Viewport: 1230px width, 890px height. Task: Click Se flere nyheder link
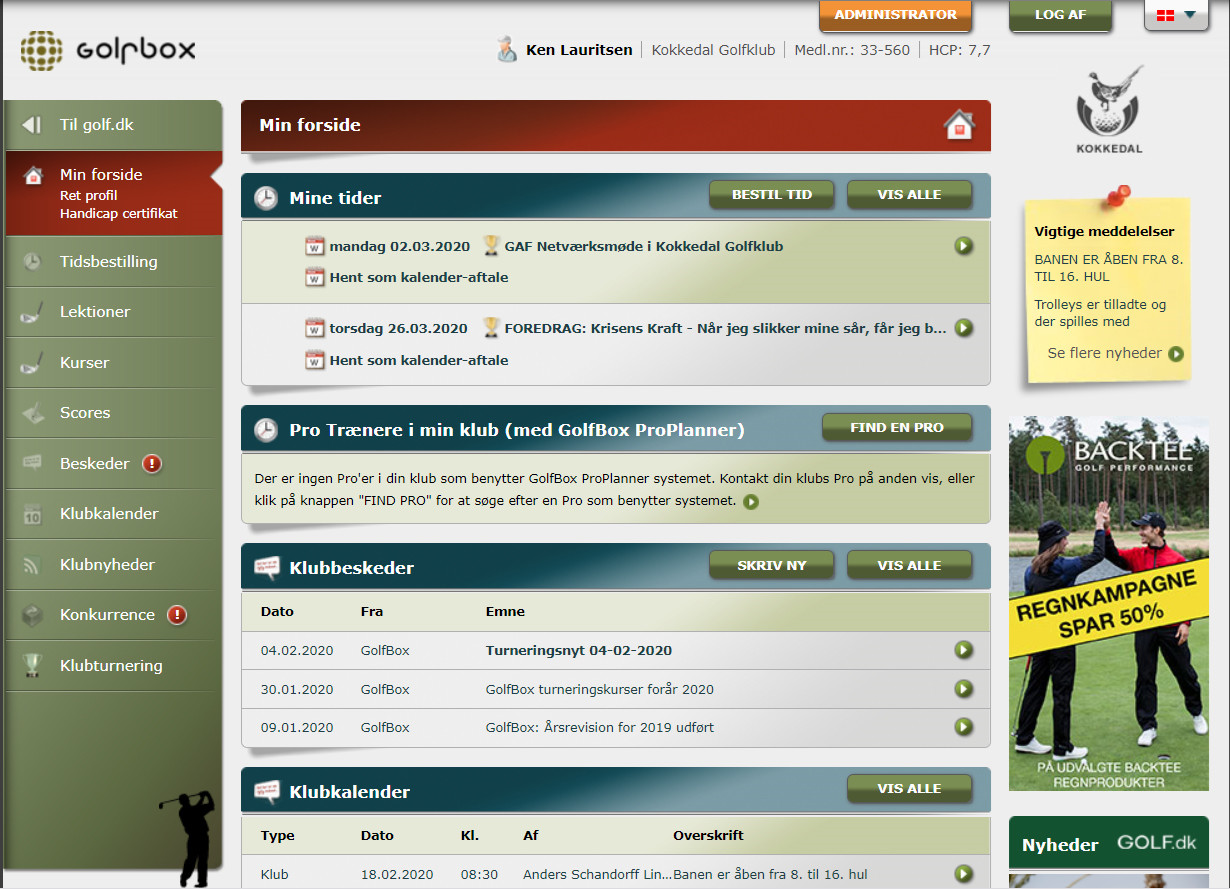pos(1105,353)
